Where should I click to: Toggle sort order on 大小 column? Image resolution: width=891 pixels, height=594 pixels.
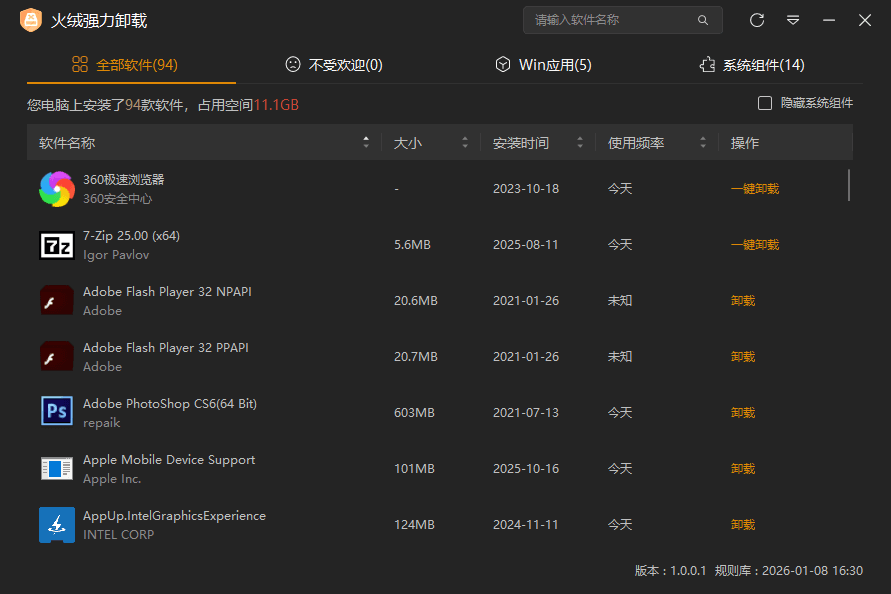[463, 142]
